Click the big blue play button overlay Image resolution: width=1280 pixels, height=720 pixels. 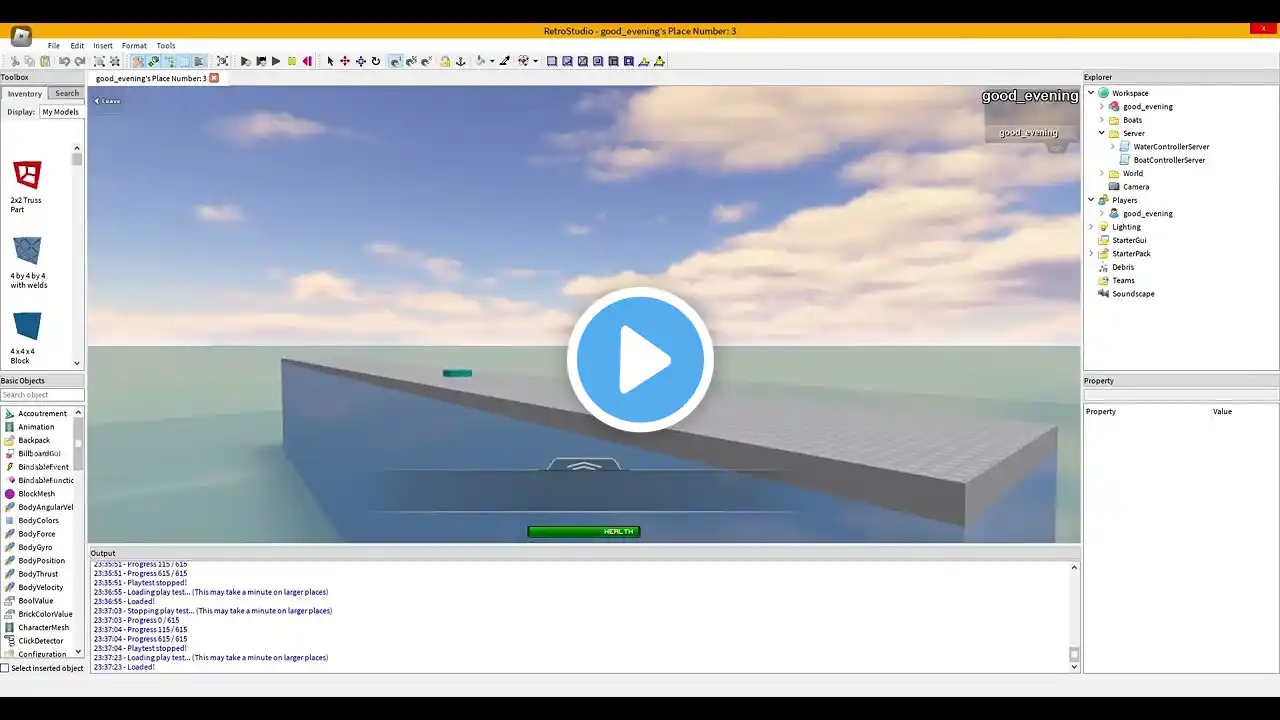tap(640, 360)
